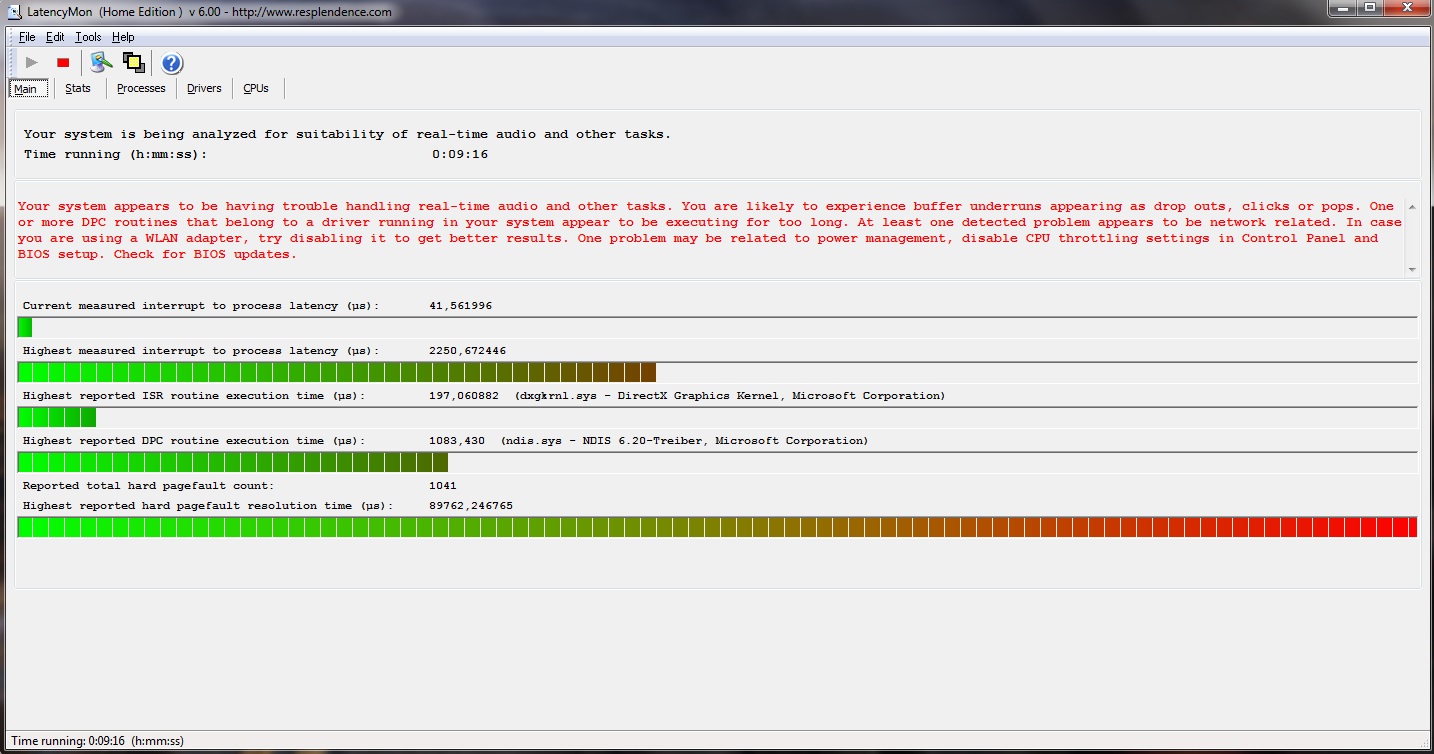Click the highest interrupt to process latency bar
Screen dimensions: 1434x754
click(717, 372)
